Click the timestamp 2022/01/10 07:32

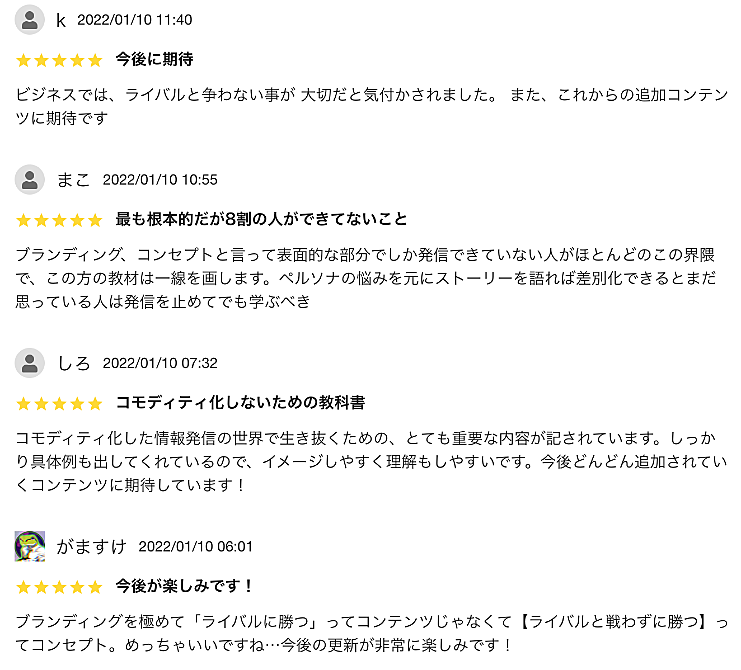point(160,363)
